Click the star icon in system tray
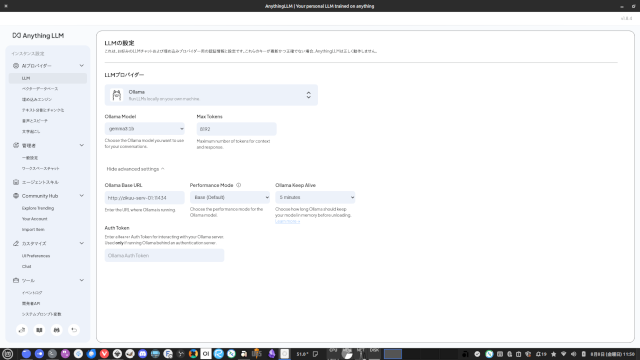Viewport: 640px width, 360px height. tap(553, 354)
